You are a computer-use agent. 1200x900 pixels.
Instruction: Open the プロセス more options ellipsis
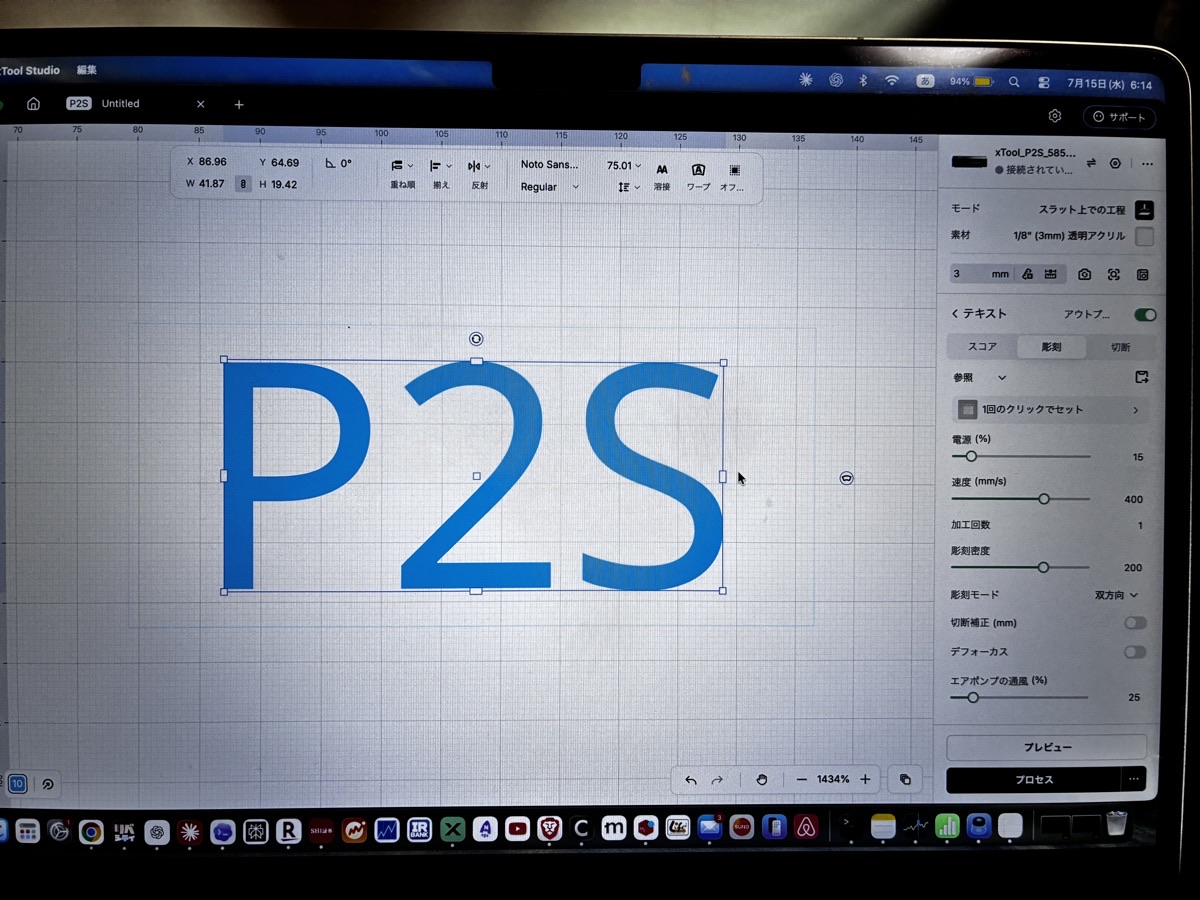click(1134, 780)
